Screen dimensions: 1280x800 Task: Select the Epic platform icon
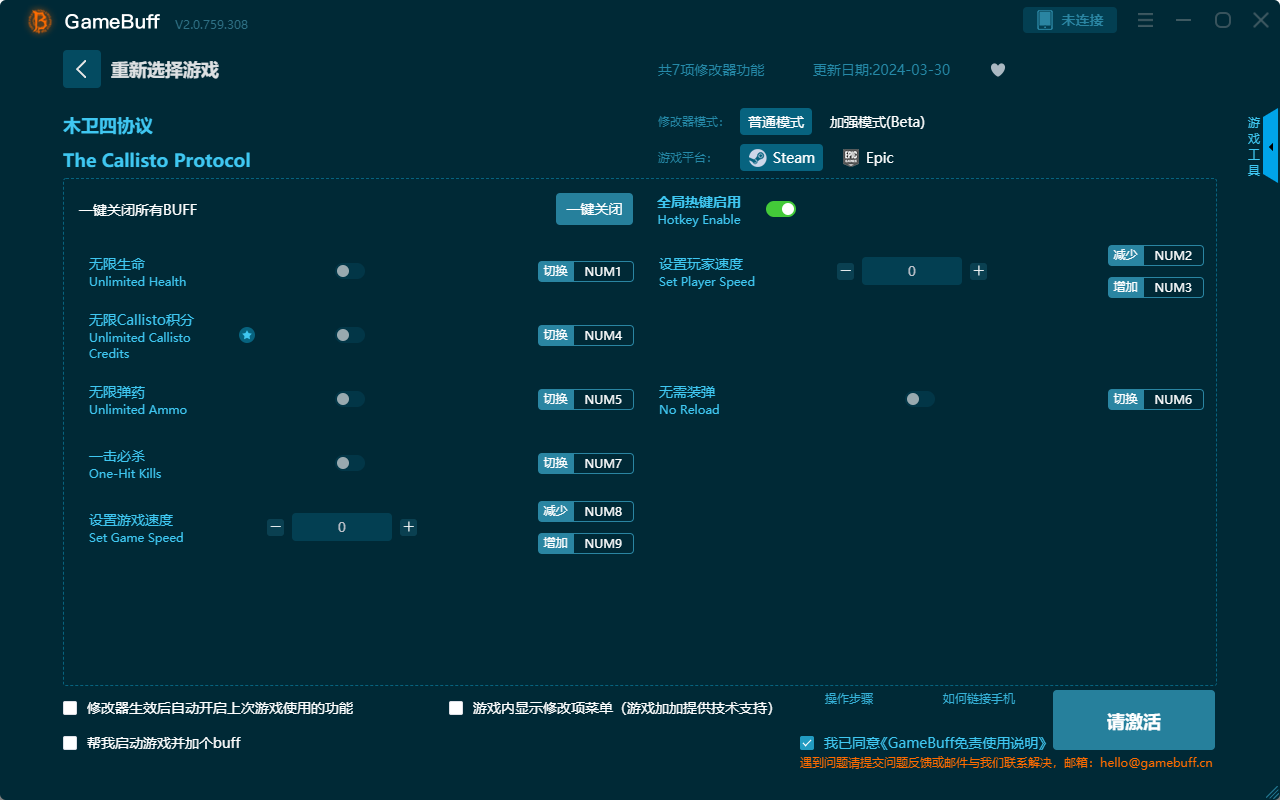point(851,158)
